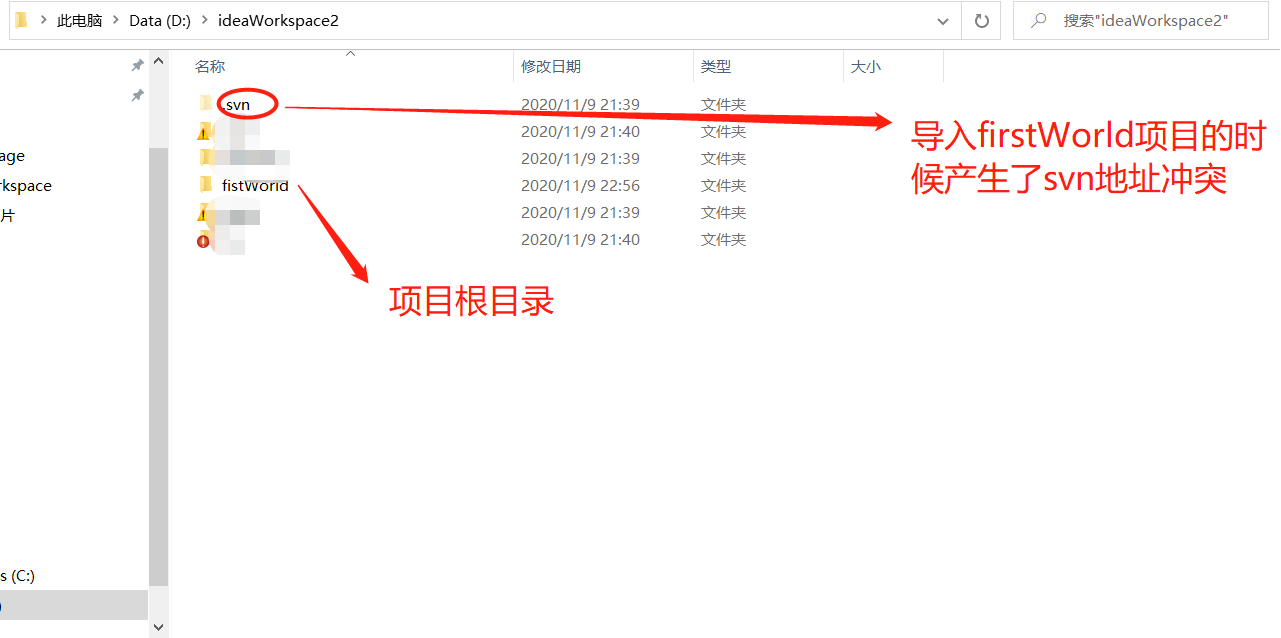Image resolution: width=1281 pixels, height=638 pixels.
Task: Click the folder icon in the address bar
Action: tap(22, 20)
